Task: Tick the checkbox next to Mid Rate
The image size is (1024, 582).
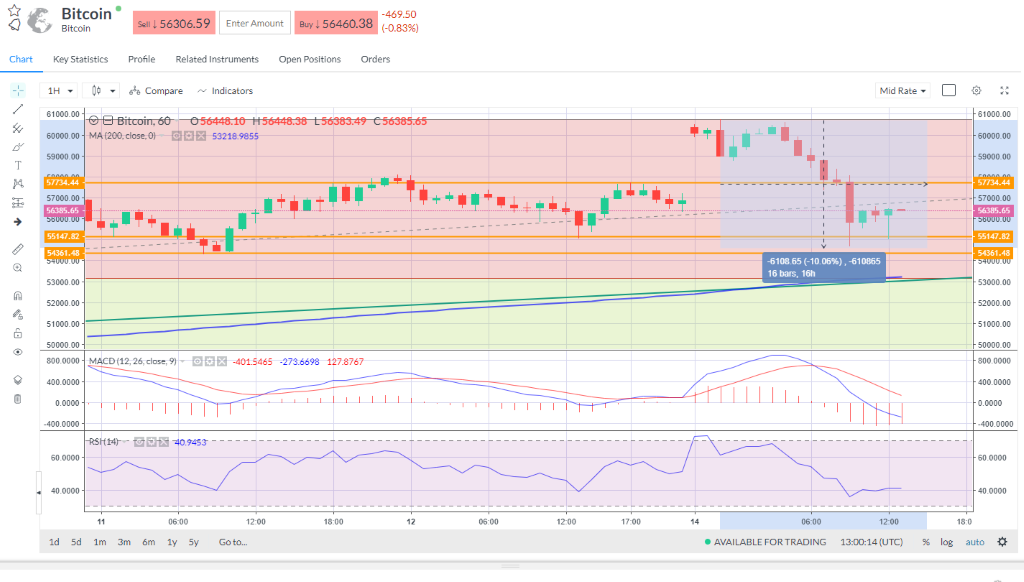Action: coord(949,90)
